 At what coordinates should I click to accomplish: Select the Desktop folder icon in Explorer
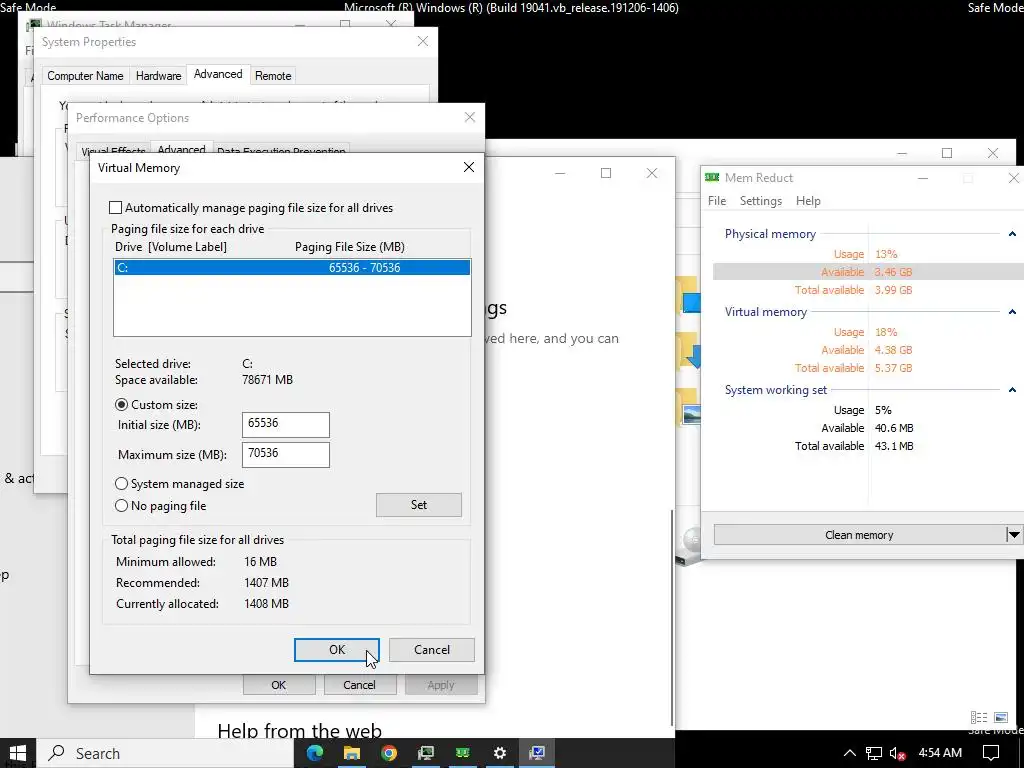688,295
